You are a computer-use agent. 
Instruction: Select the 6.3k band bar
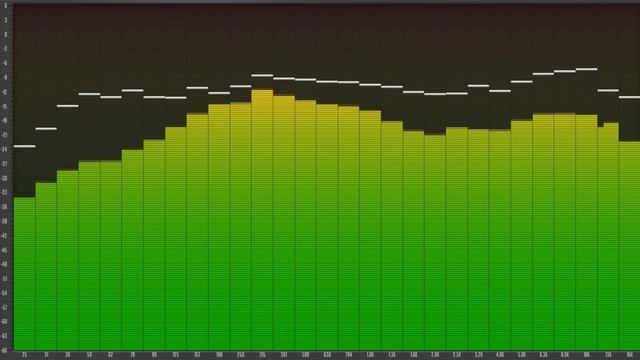pyautogui.click(x=543, y=232)
